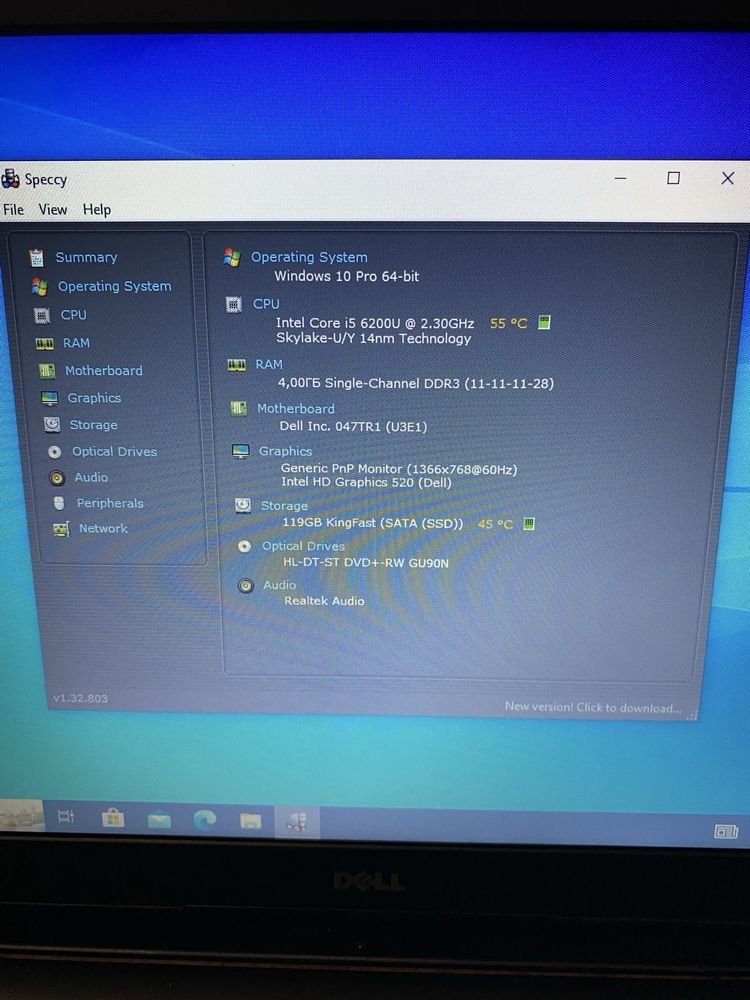Click 'Intel Core i5 6200U @ 2.30GHz' text
750x1000 pixels.
[x=375, y=323]
